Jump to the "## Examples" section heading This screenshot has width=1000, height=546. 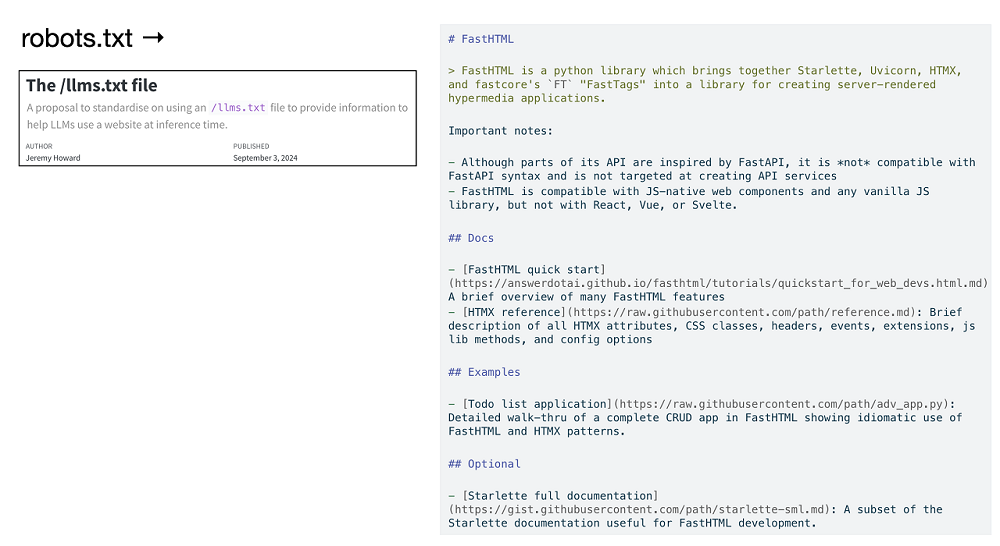[x=484, y=372]
